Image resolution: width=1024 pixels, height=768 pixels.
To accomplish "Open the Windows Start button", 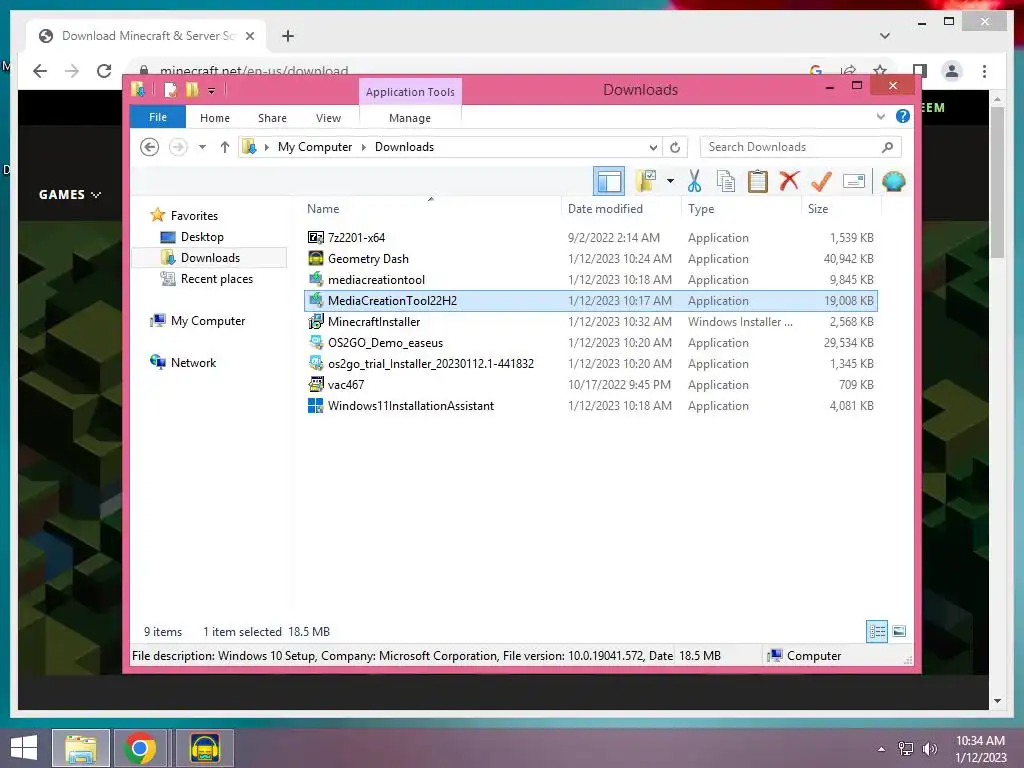I will (x=24, y=748).
